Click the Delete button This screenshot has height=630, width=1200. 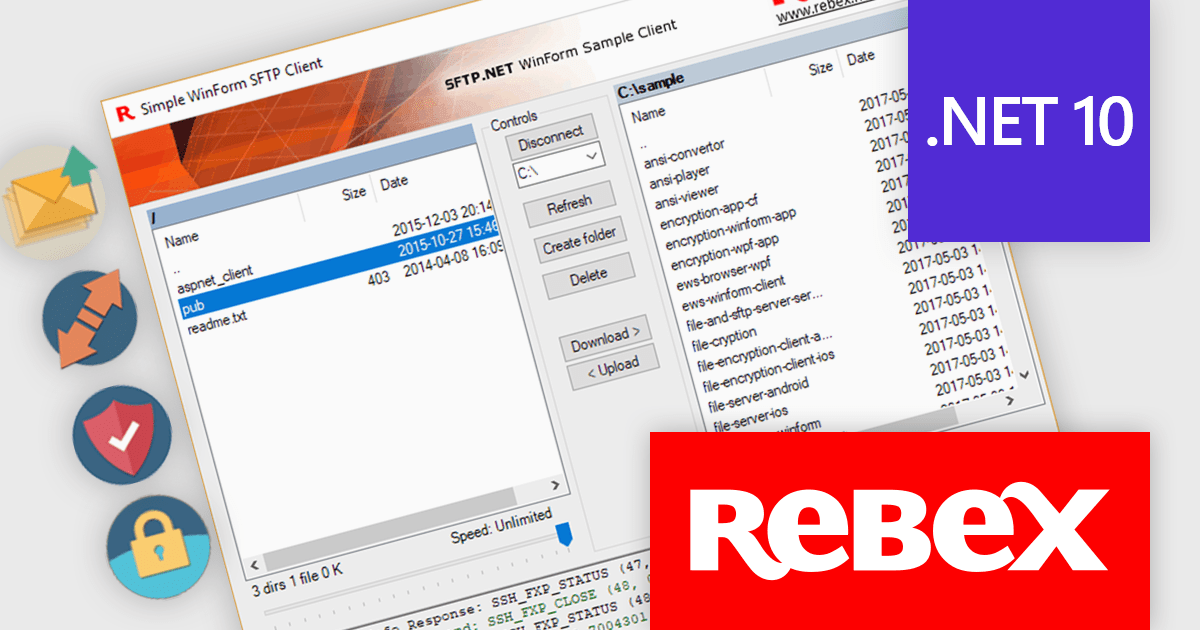tap(589, 276)
